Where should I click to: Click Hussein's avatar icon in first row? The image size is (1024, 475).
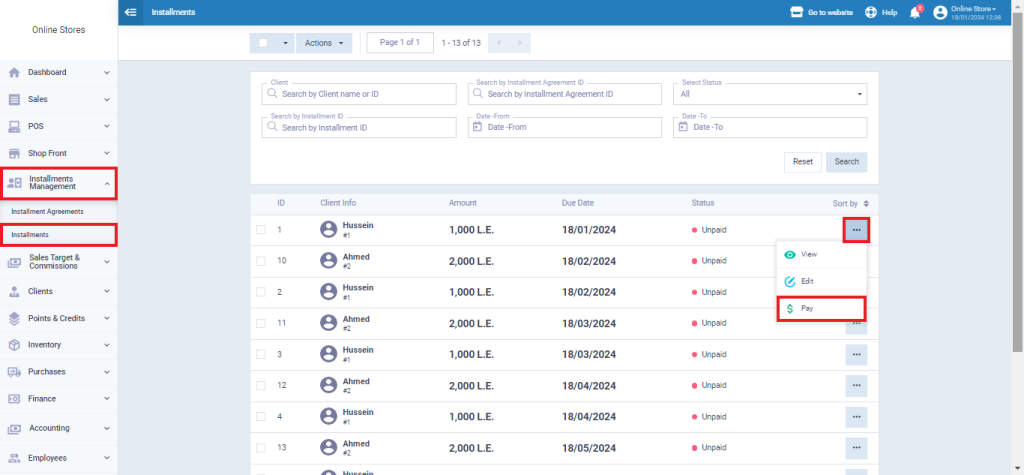click(328, 230)
